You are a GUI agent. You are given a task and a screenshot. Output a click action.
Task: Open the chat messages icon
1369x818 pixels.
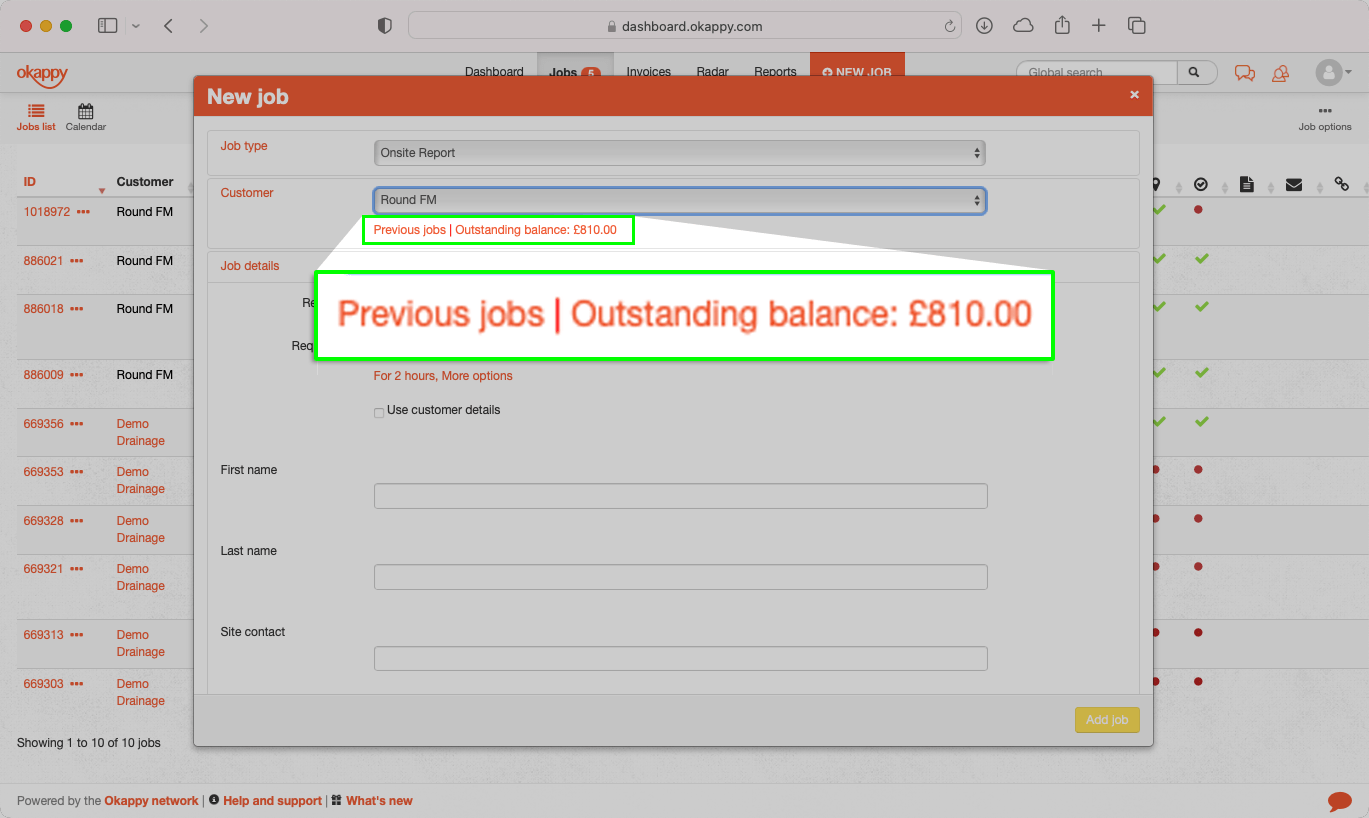coord(1243,73)
